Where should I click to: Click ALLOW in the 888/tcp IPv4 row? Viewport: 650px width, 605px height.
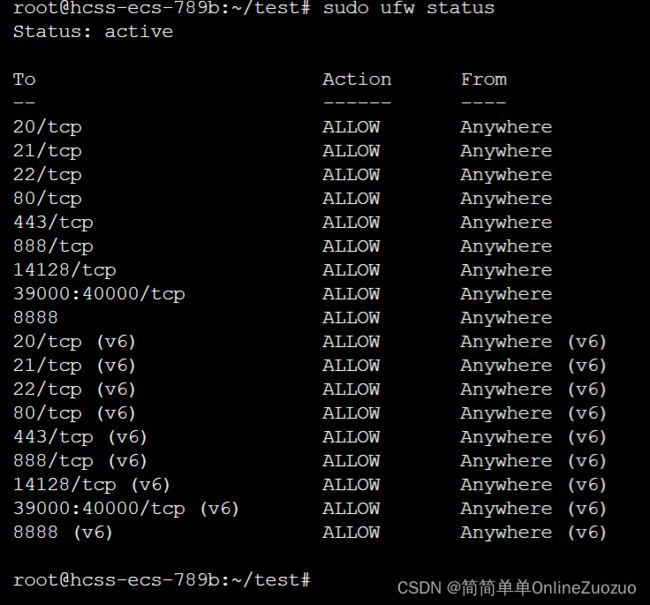[x=351, y=246]
